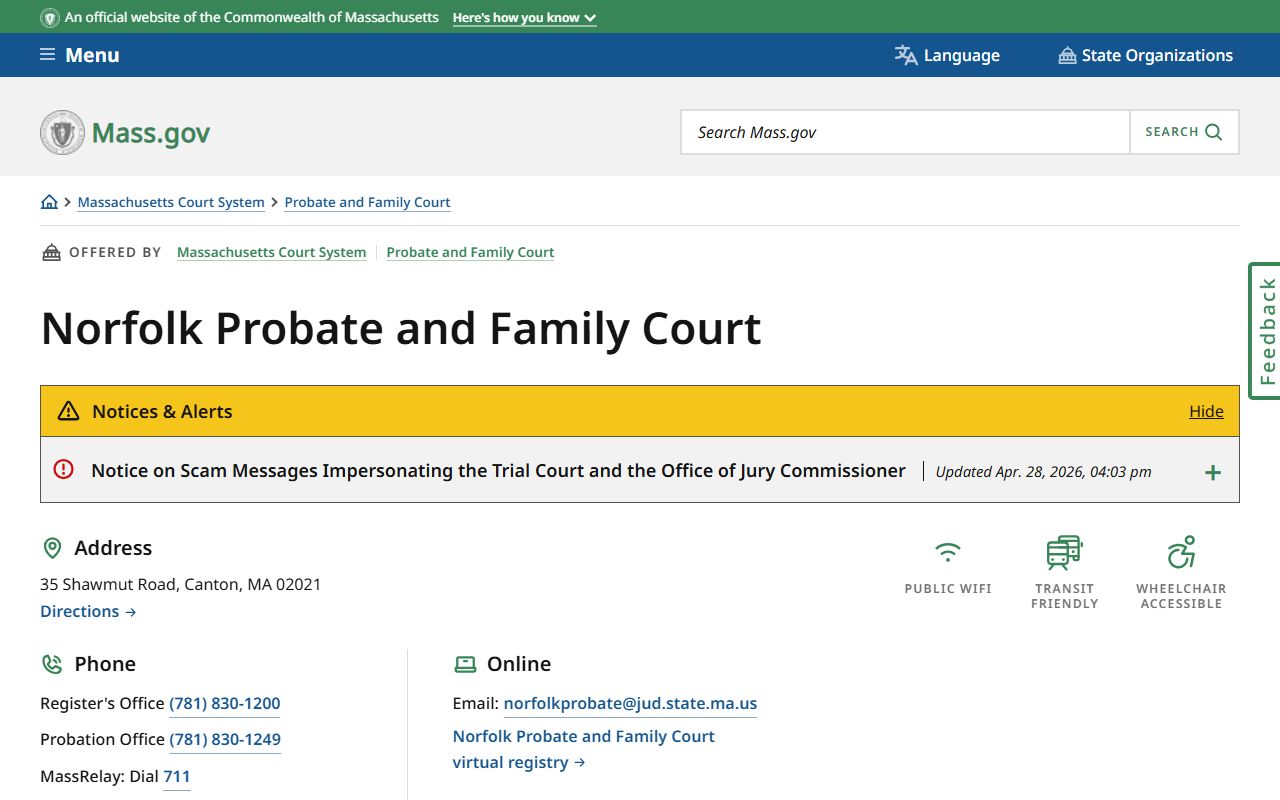This screenshot has width=1280, height=800.
Task: Click the Search Mass.gov input field
Action: coord(905,132)
